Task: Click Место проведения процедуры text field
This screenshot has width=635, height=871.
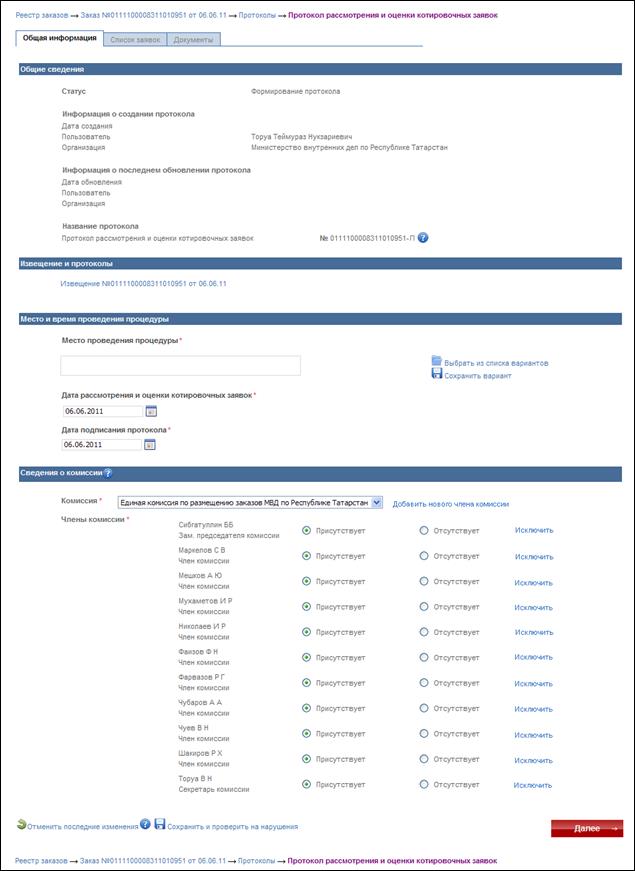Action: 181,366
